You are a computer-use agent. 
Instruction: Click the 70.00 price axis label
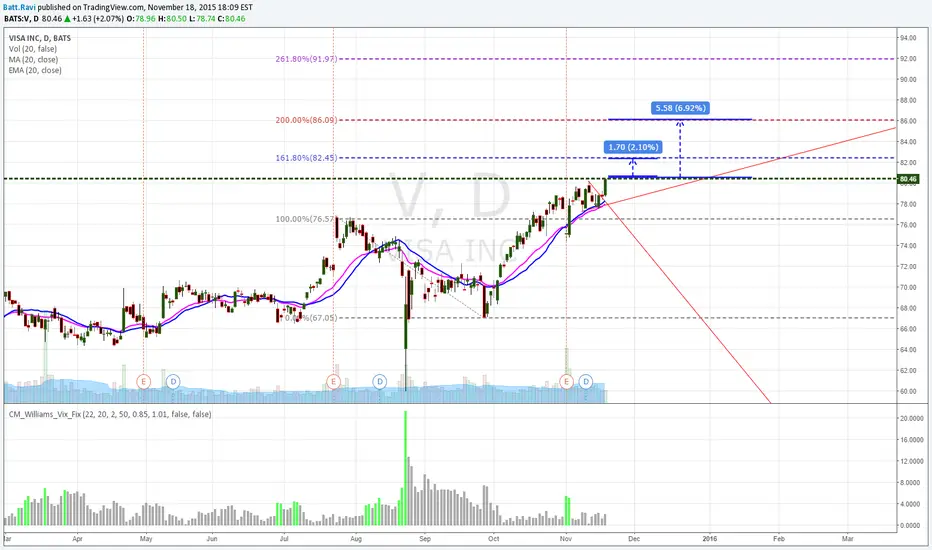pyautogui.click(x=908, y=288)
